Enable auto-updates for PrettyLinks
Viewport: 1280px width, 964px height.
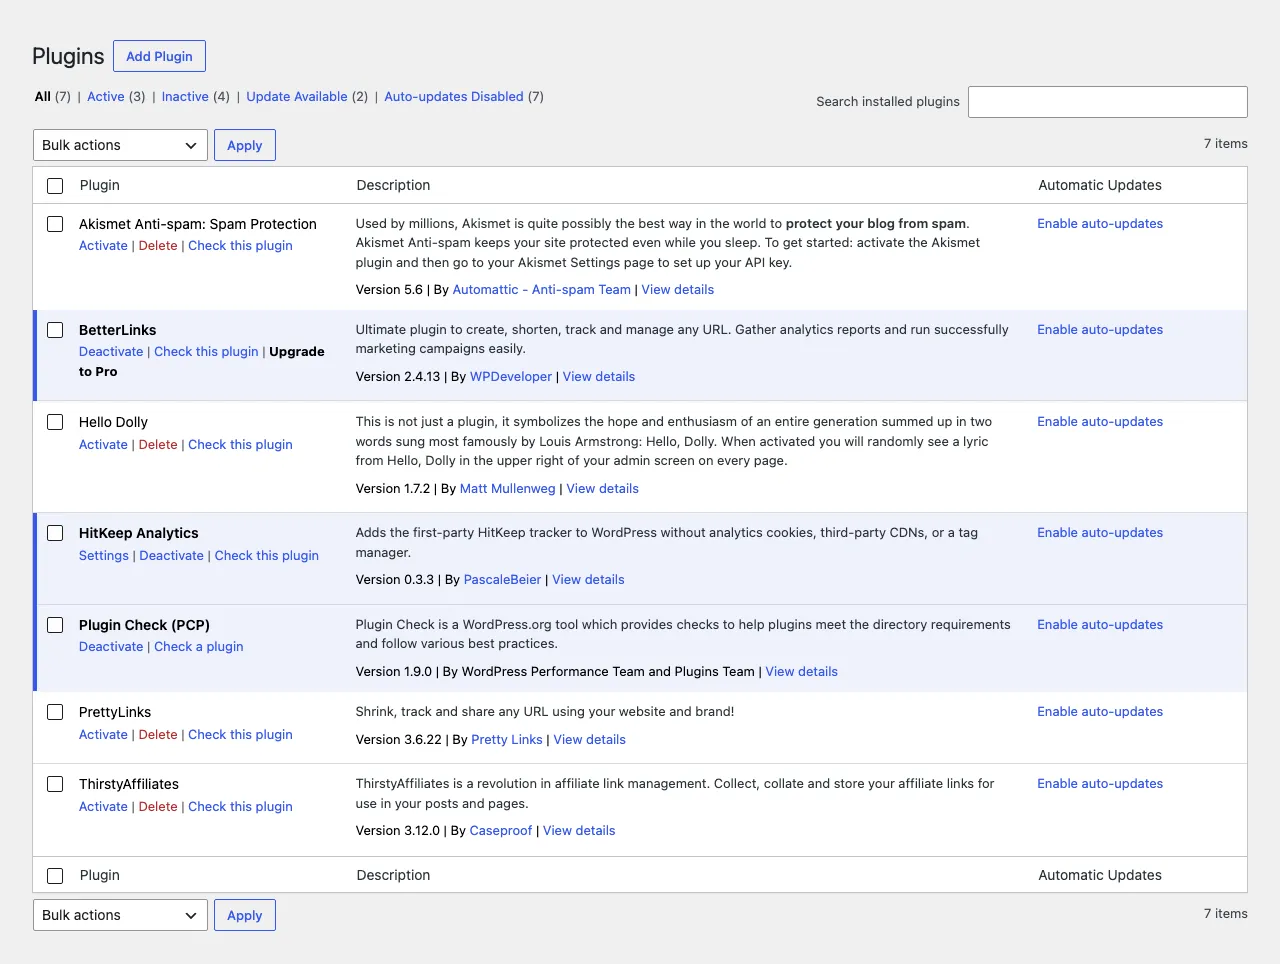pos(1100,712)
